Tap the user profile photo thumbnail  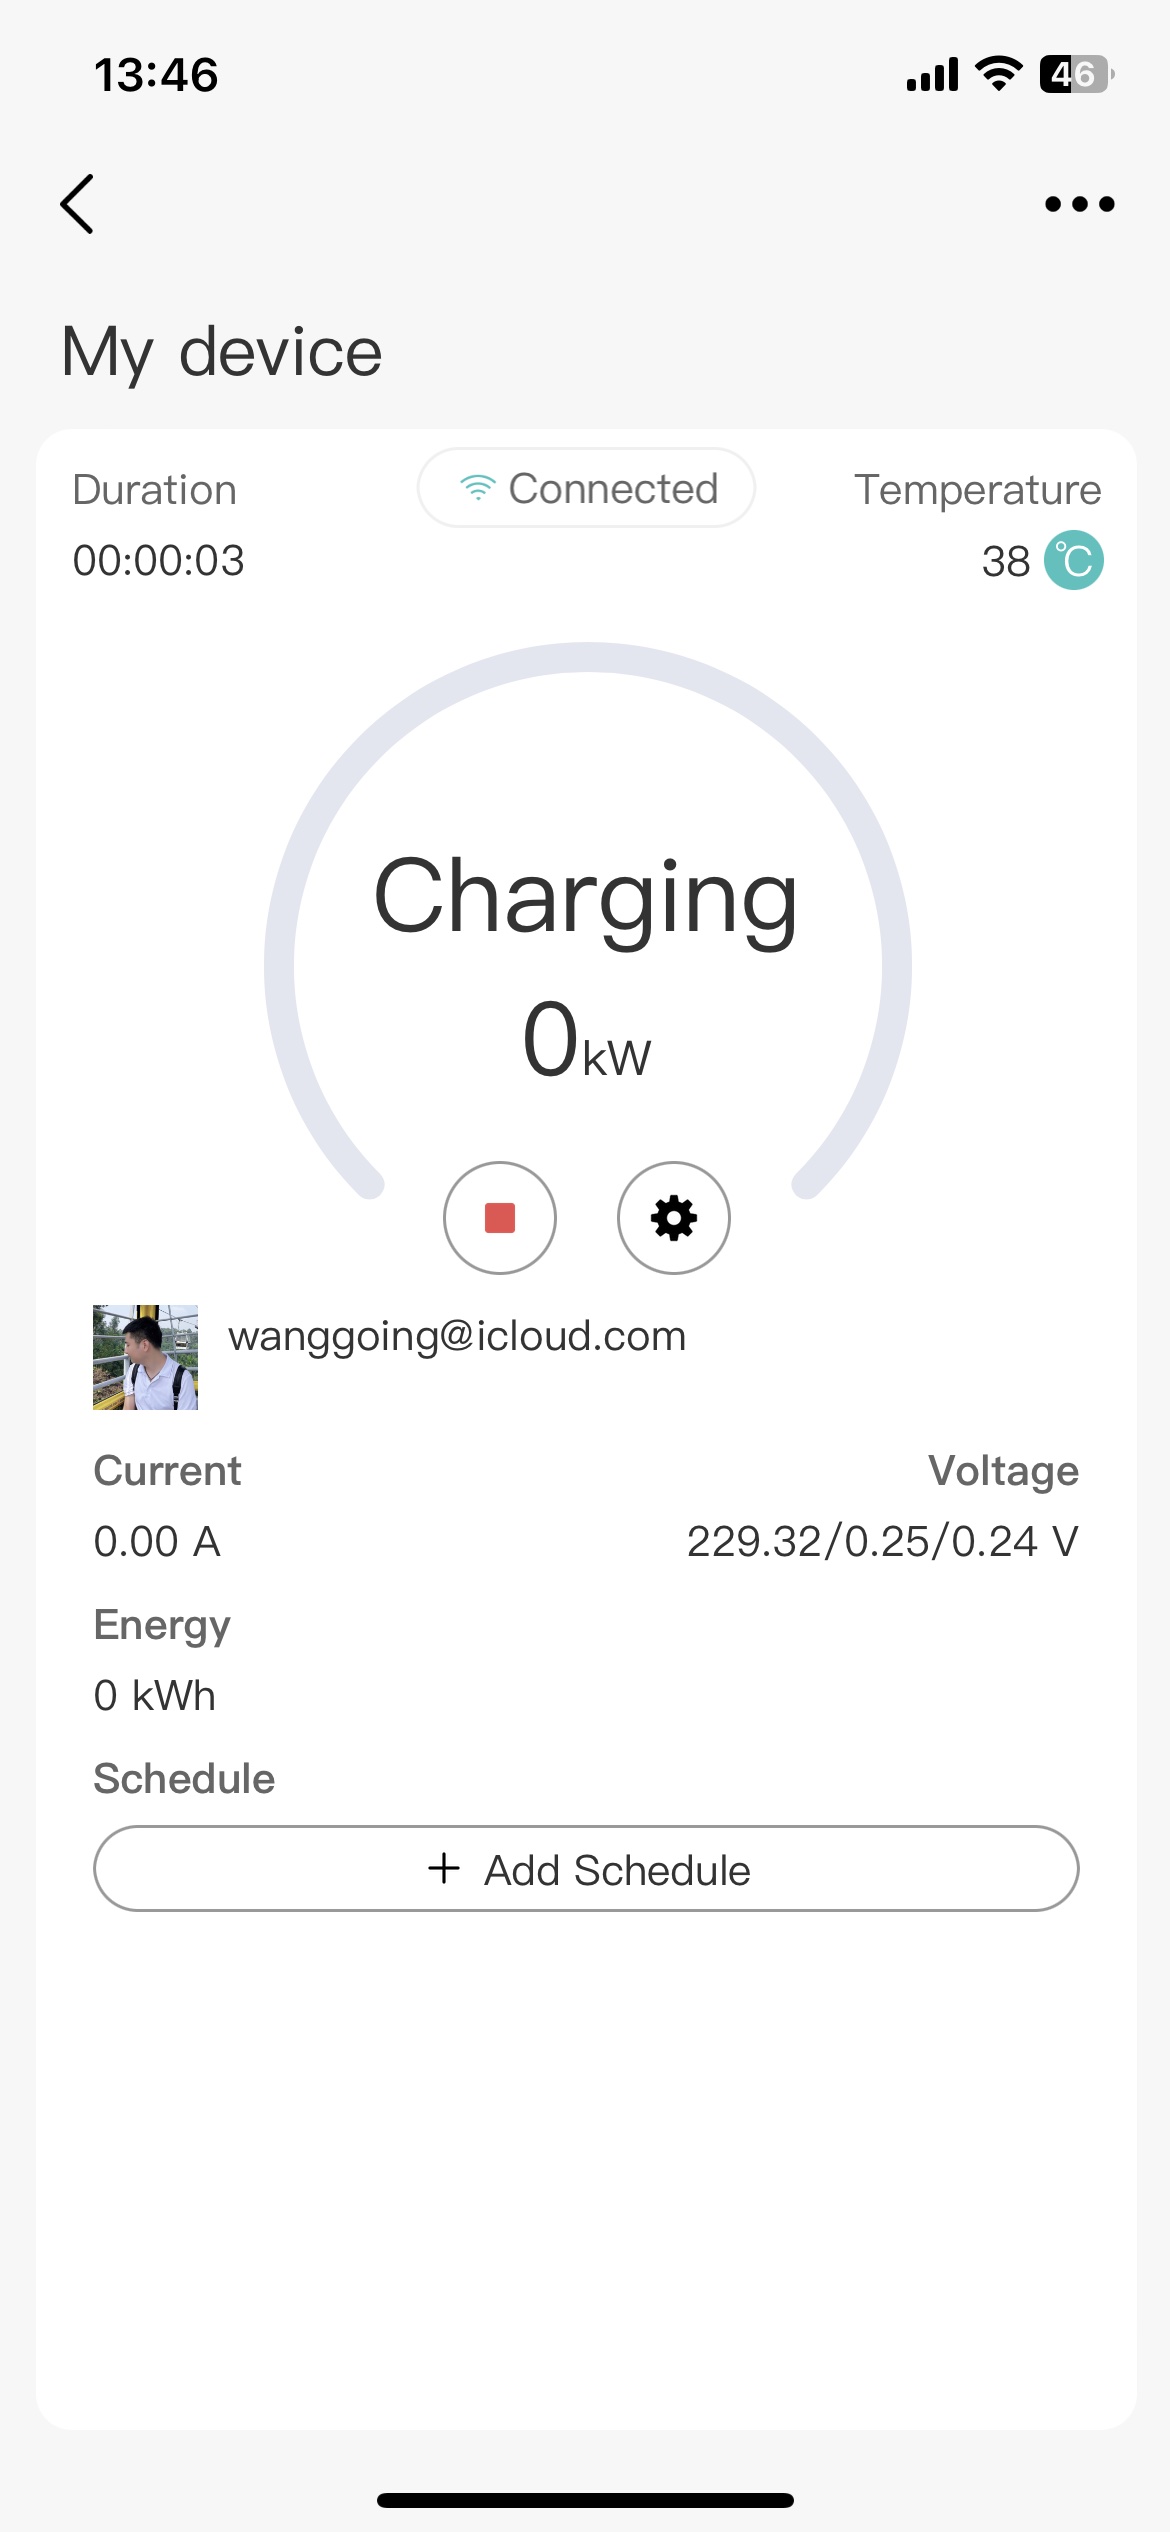145,1357
